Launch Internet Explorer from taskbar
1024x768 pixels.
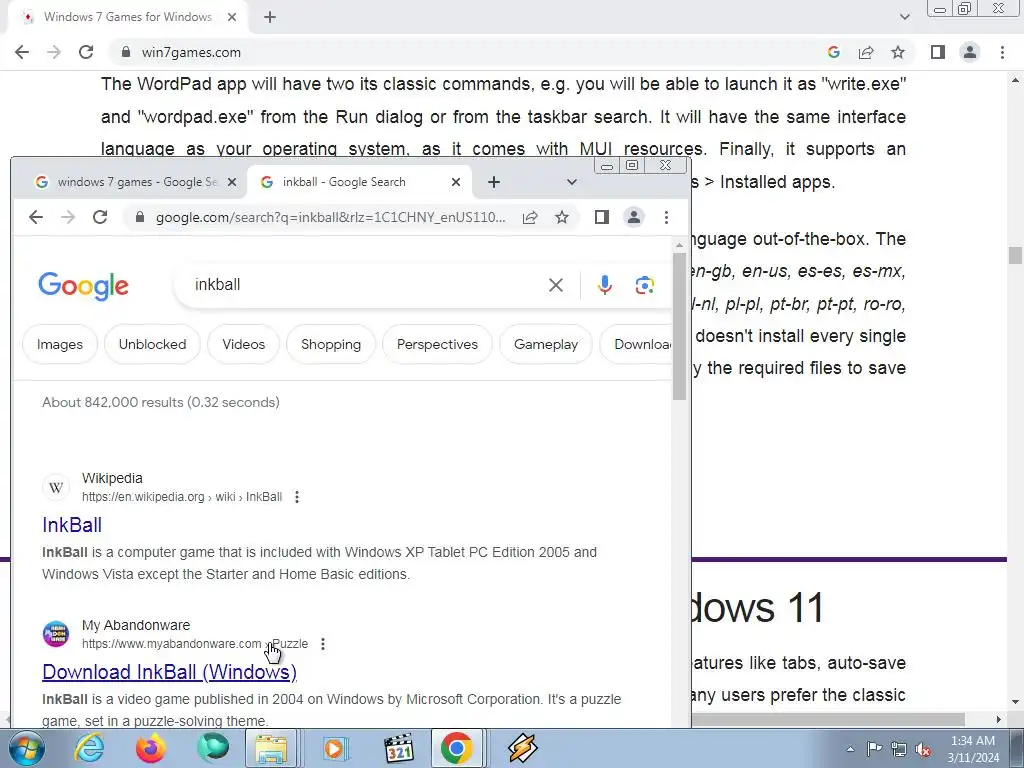point(89,748)
